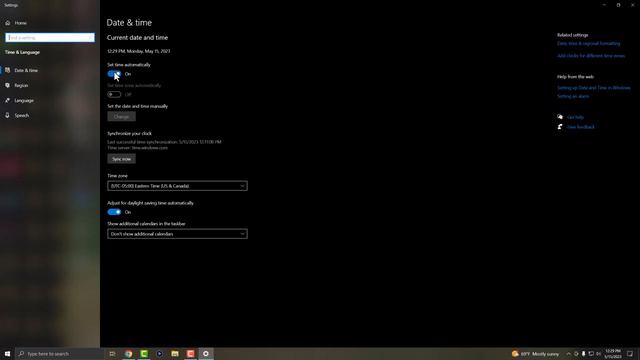Viewport: 640px width, 360px height.
Task: Click the network icon in system tray
Action: [x=591, y=354]
